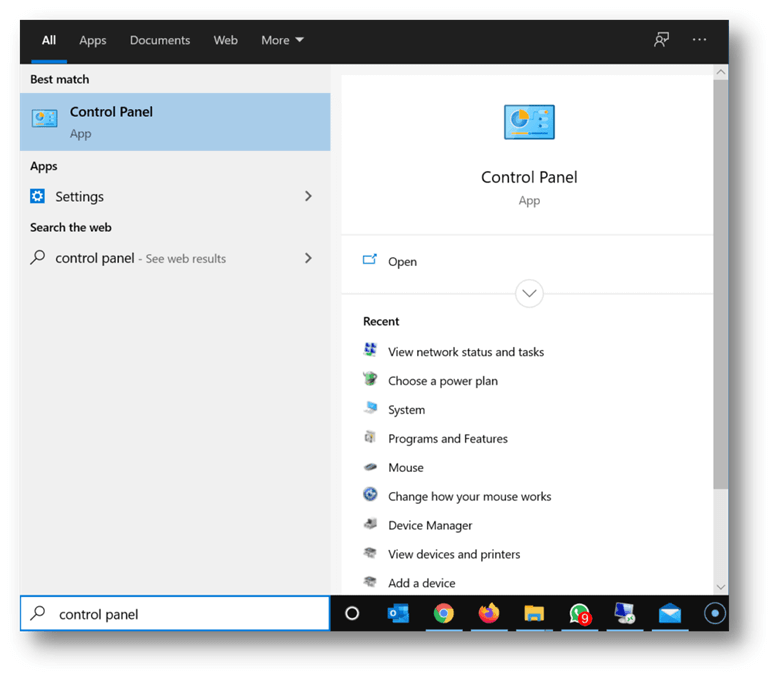Click the search box containing 'control panel'
775x678 pixels.
coord(175,613)
